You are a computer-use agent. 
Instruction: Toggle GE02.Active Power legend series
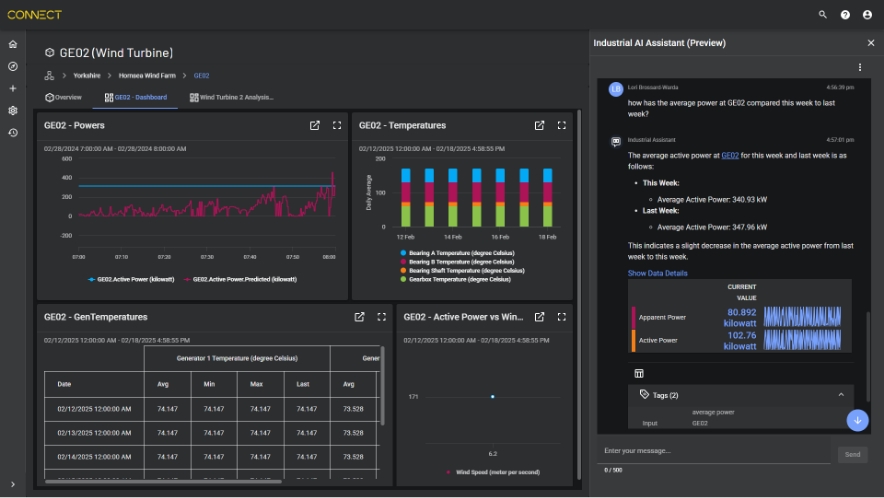(x=131, y=279)
